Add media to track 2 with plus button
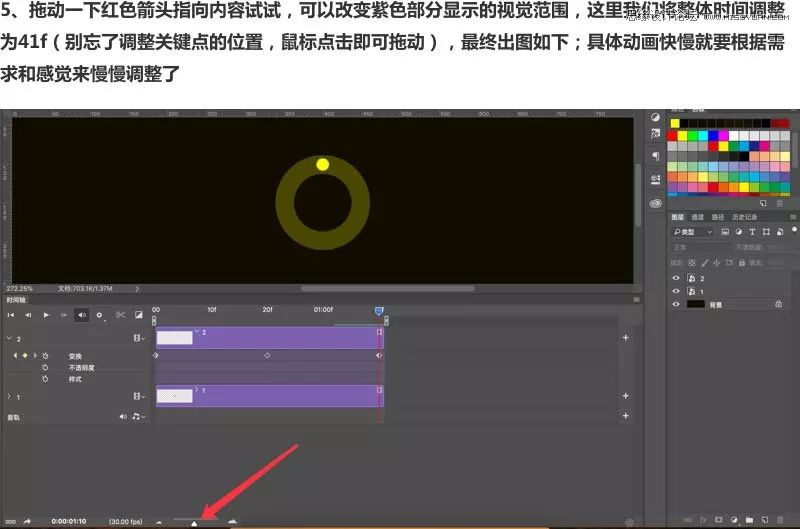 click(x=626, y=338)
